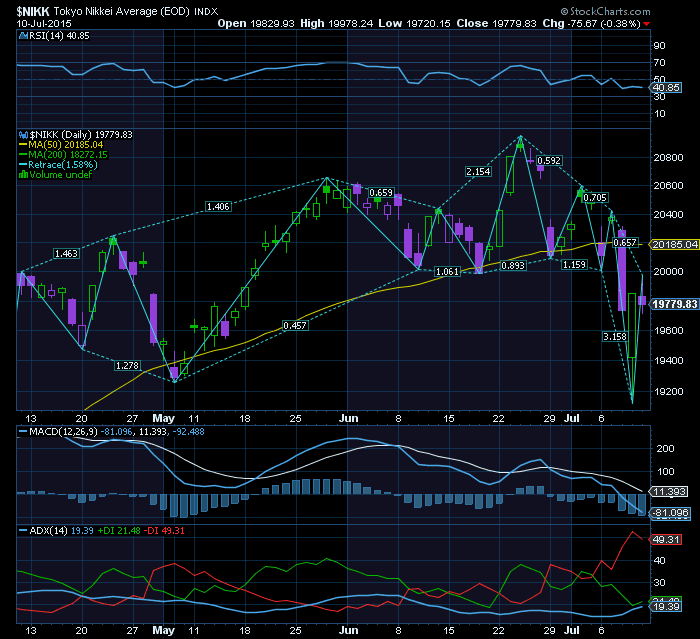
Task: Click the 11.393 MACD signal axis tag
Action: [670, 492]
